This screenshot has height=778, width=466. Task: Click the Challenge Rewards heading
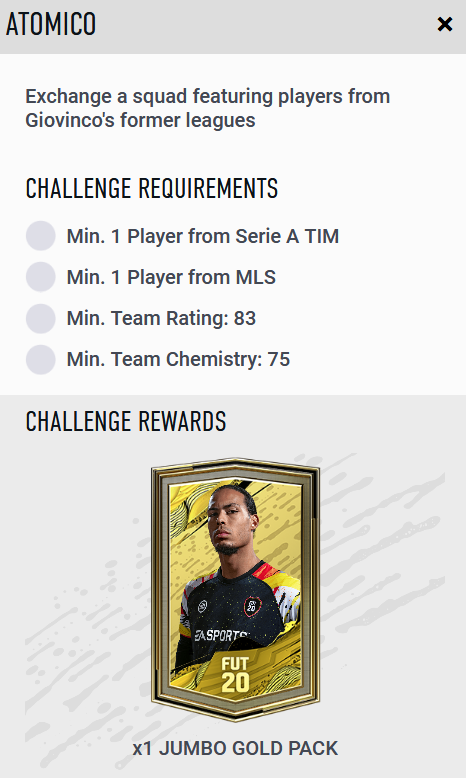[126, 422]
